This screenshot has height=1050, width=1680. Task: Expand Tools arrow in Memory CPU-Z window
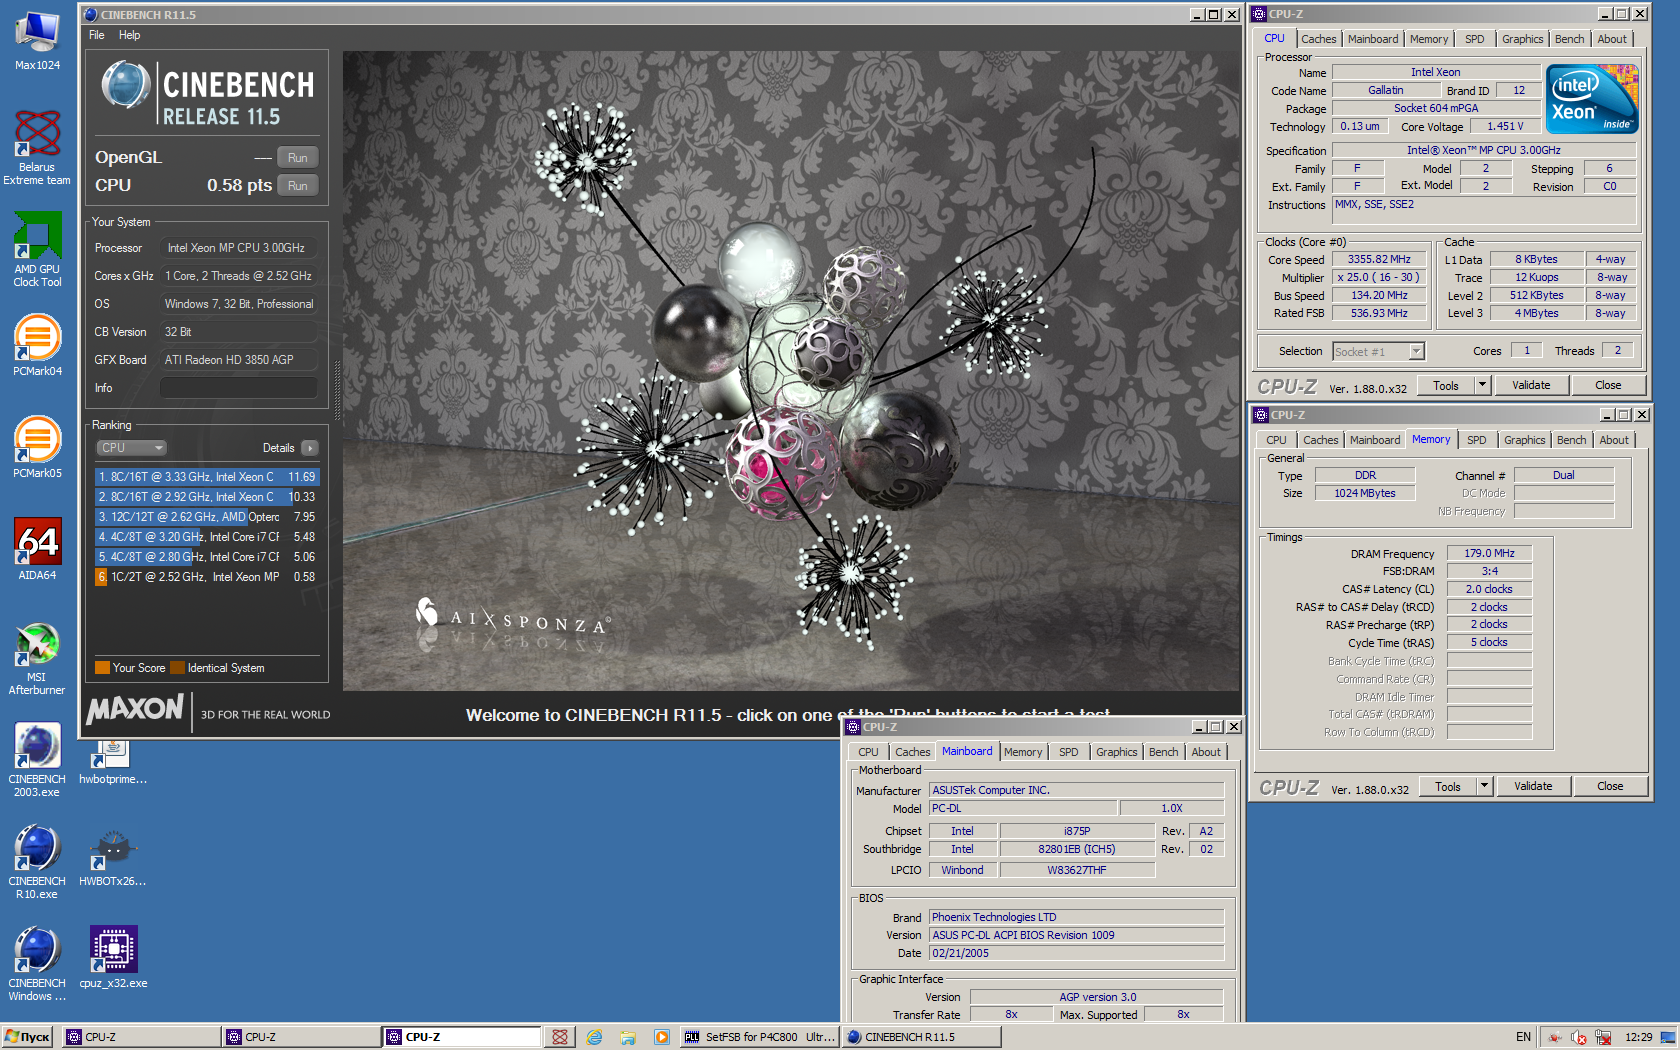pyautogui.click(x=1484, y=786)
